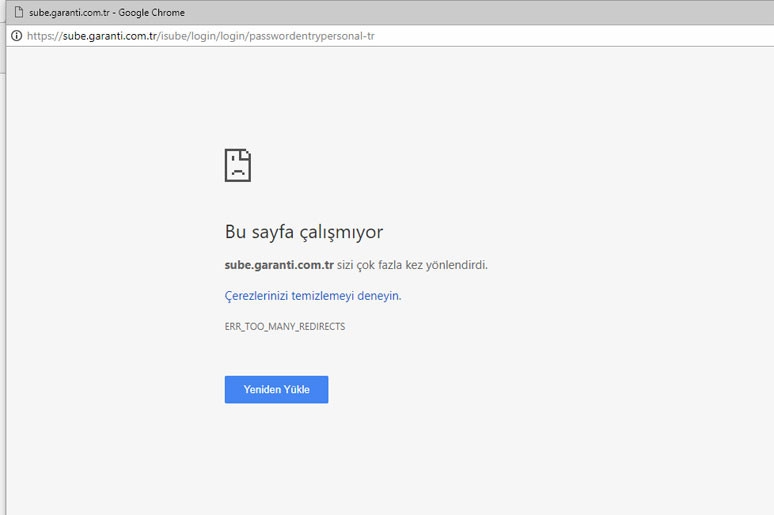This screenshot has width=774, height=515.
Task: Click the 'sizi çok fazla kez yönlendirdi' text
Action: [412, 265]
